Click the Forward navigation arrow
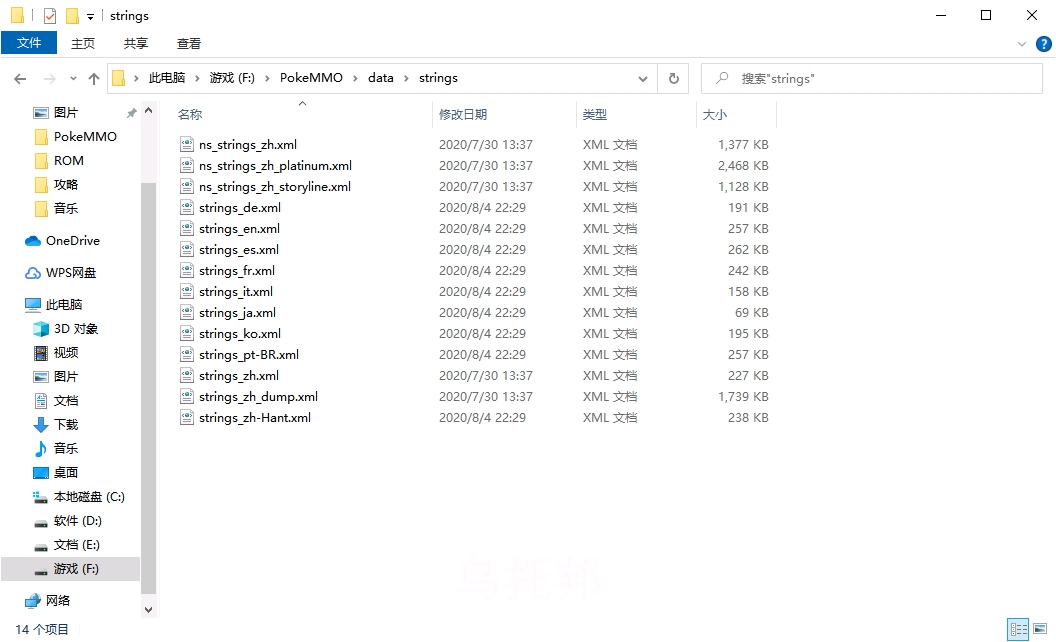 click(x=50, y=79)
